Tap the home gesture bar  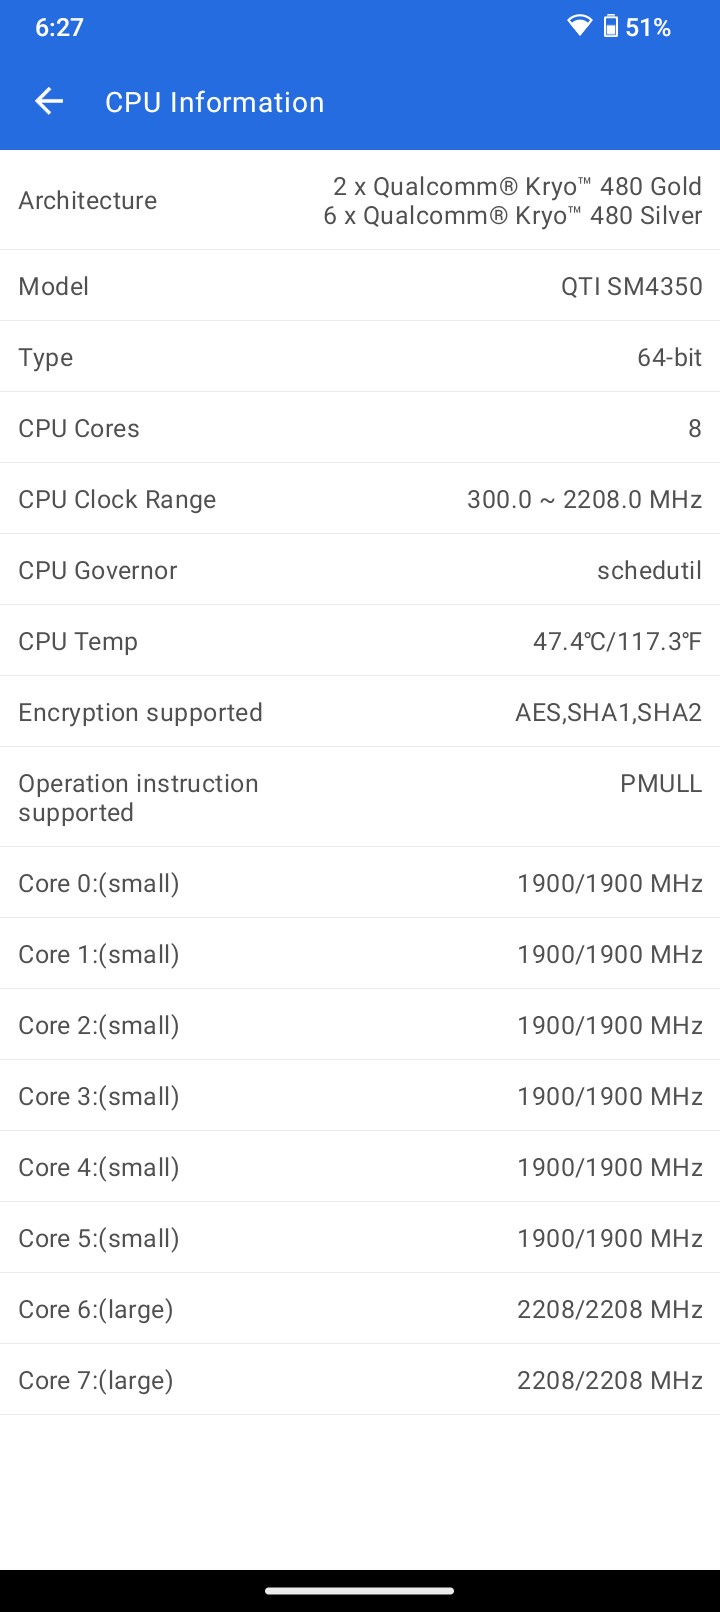[360, 1590]
